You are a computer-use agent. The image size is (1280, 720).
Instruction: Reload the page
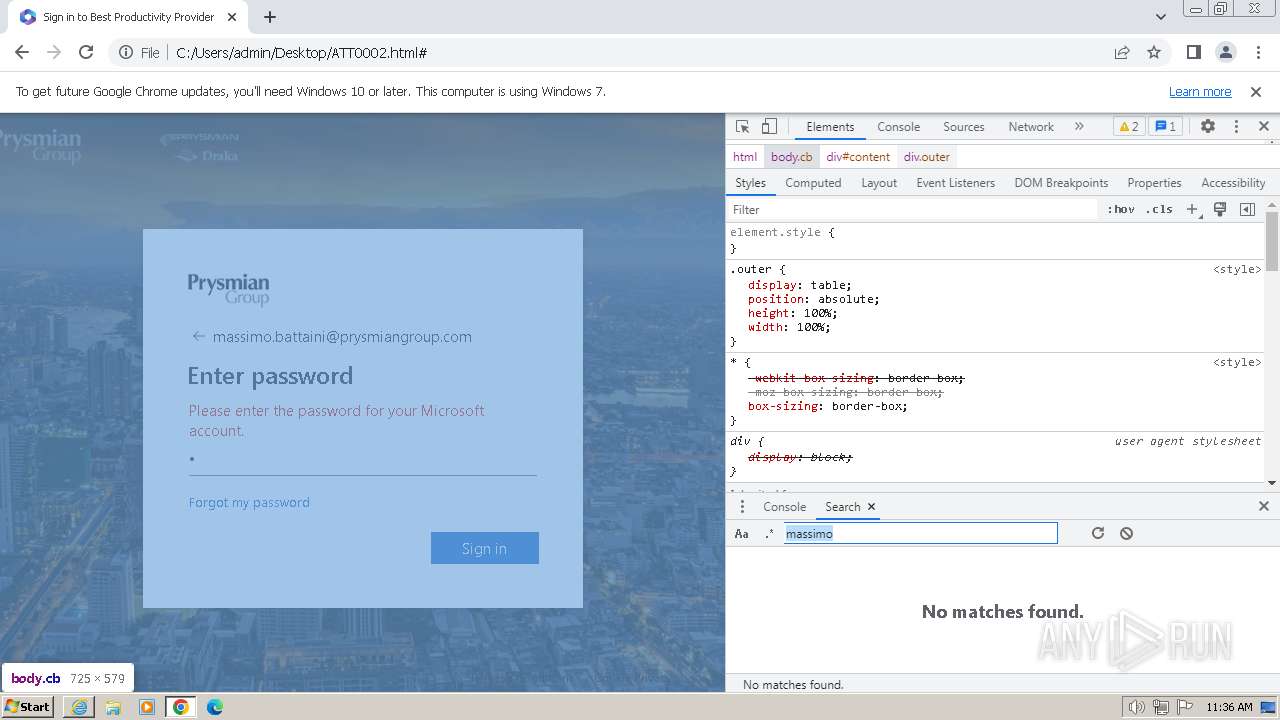(86, 52)
